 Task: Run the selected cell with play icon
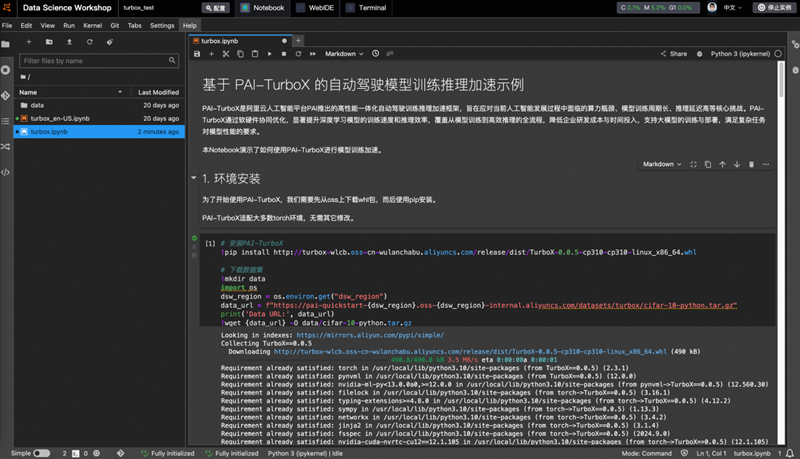[270, 54]
